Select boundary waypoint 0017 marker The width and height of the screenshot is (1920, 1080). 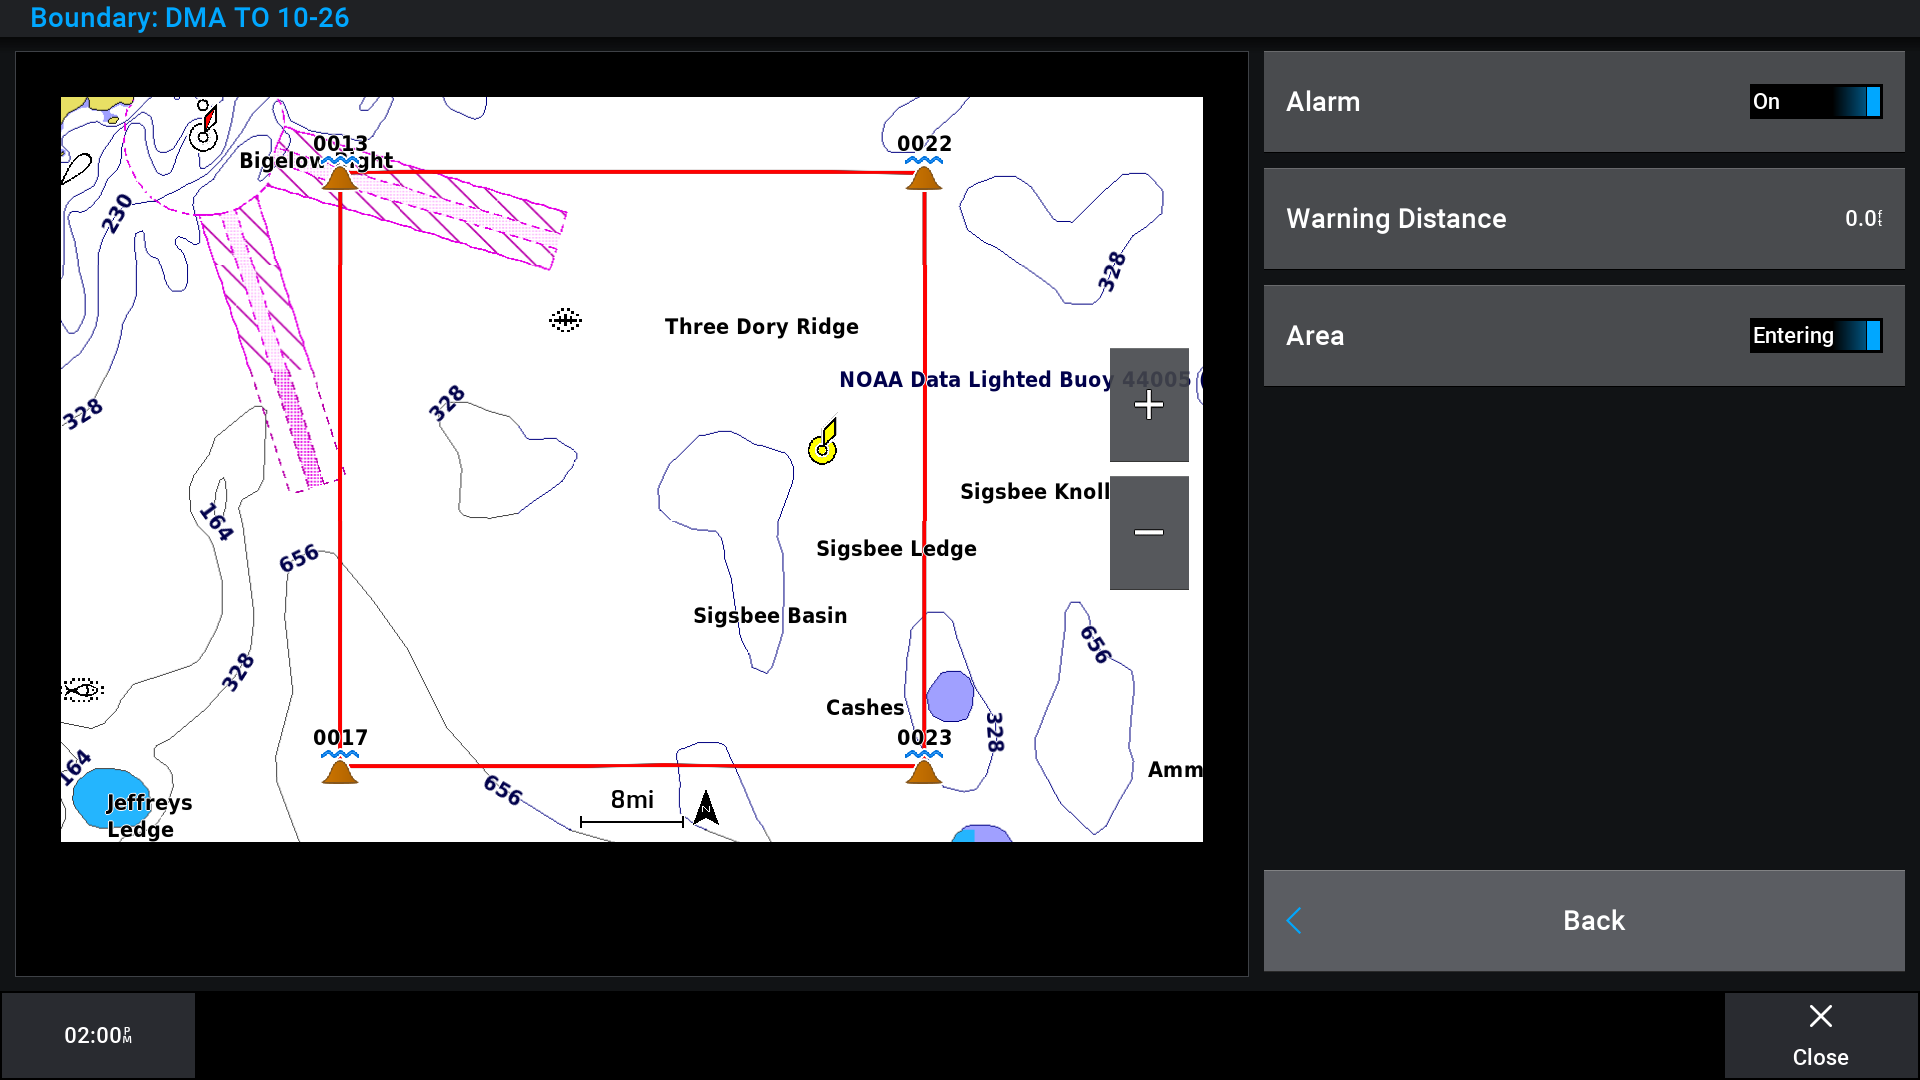(x=340, y=769)
